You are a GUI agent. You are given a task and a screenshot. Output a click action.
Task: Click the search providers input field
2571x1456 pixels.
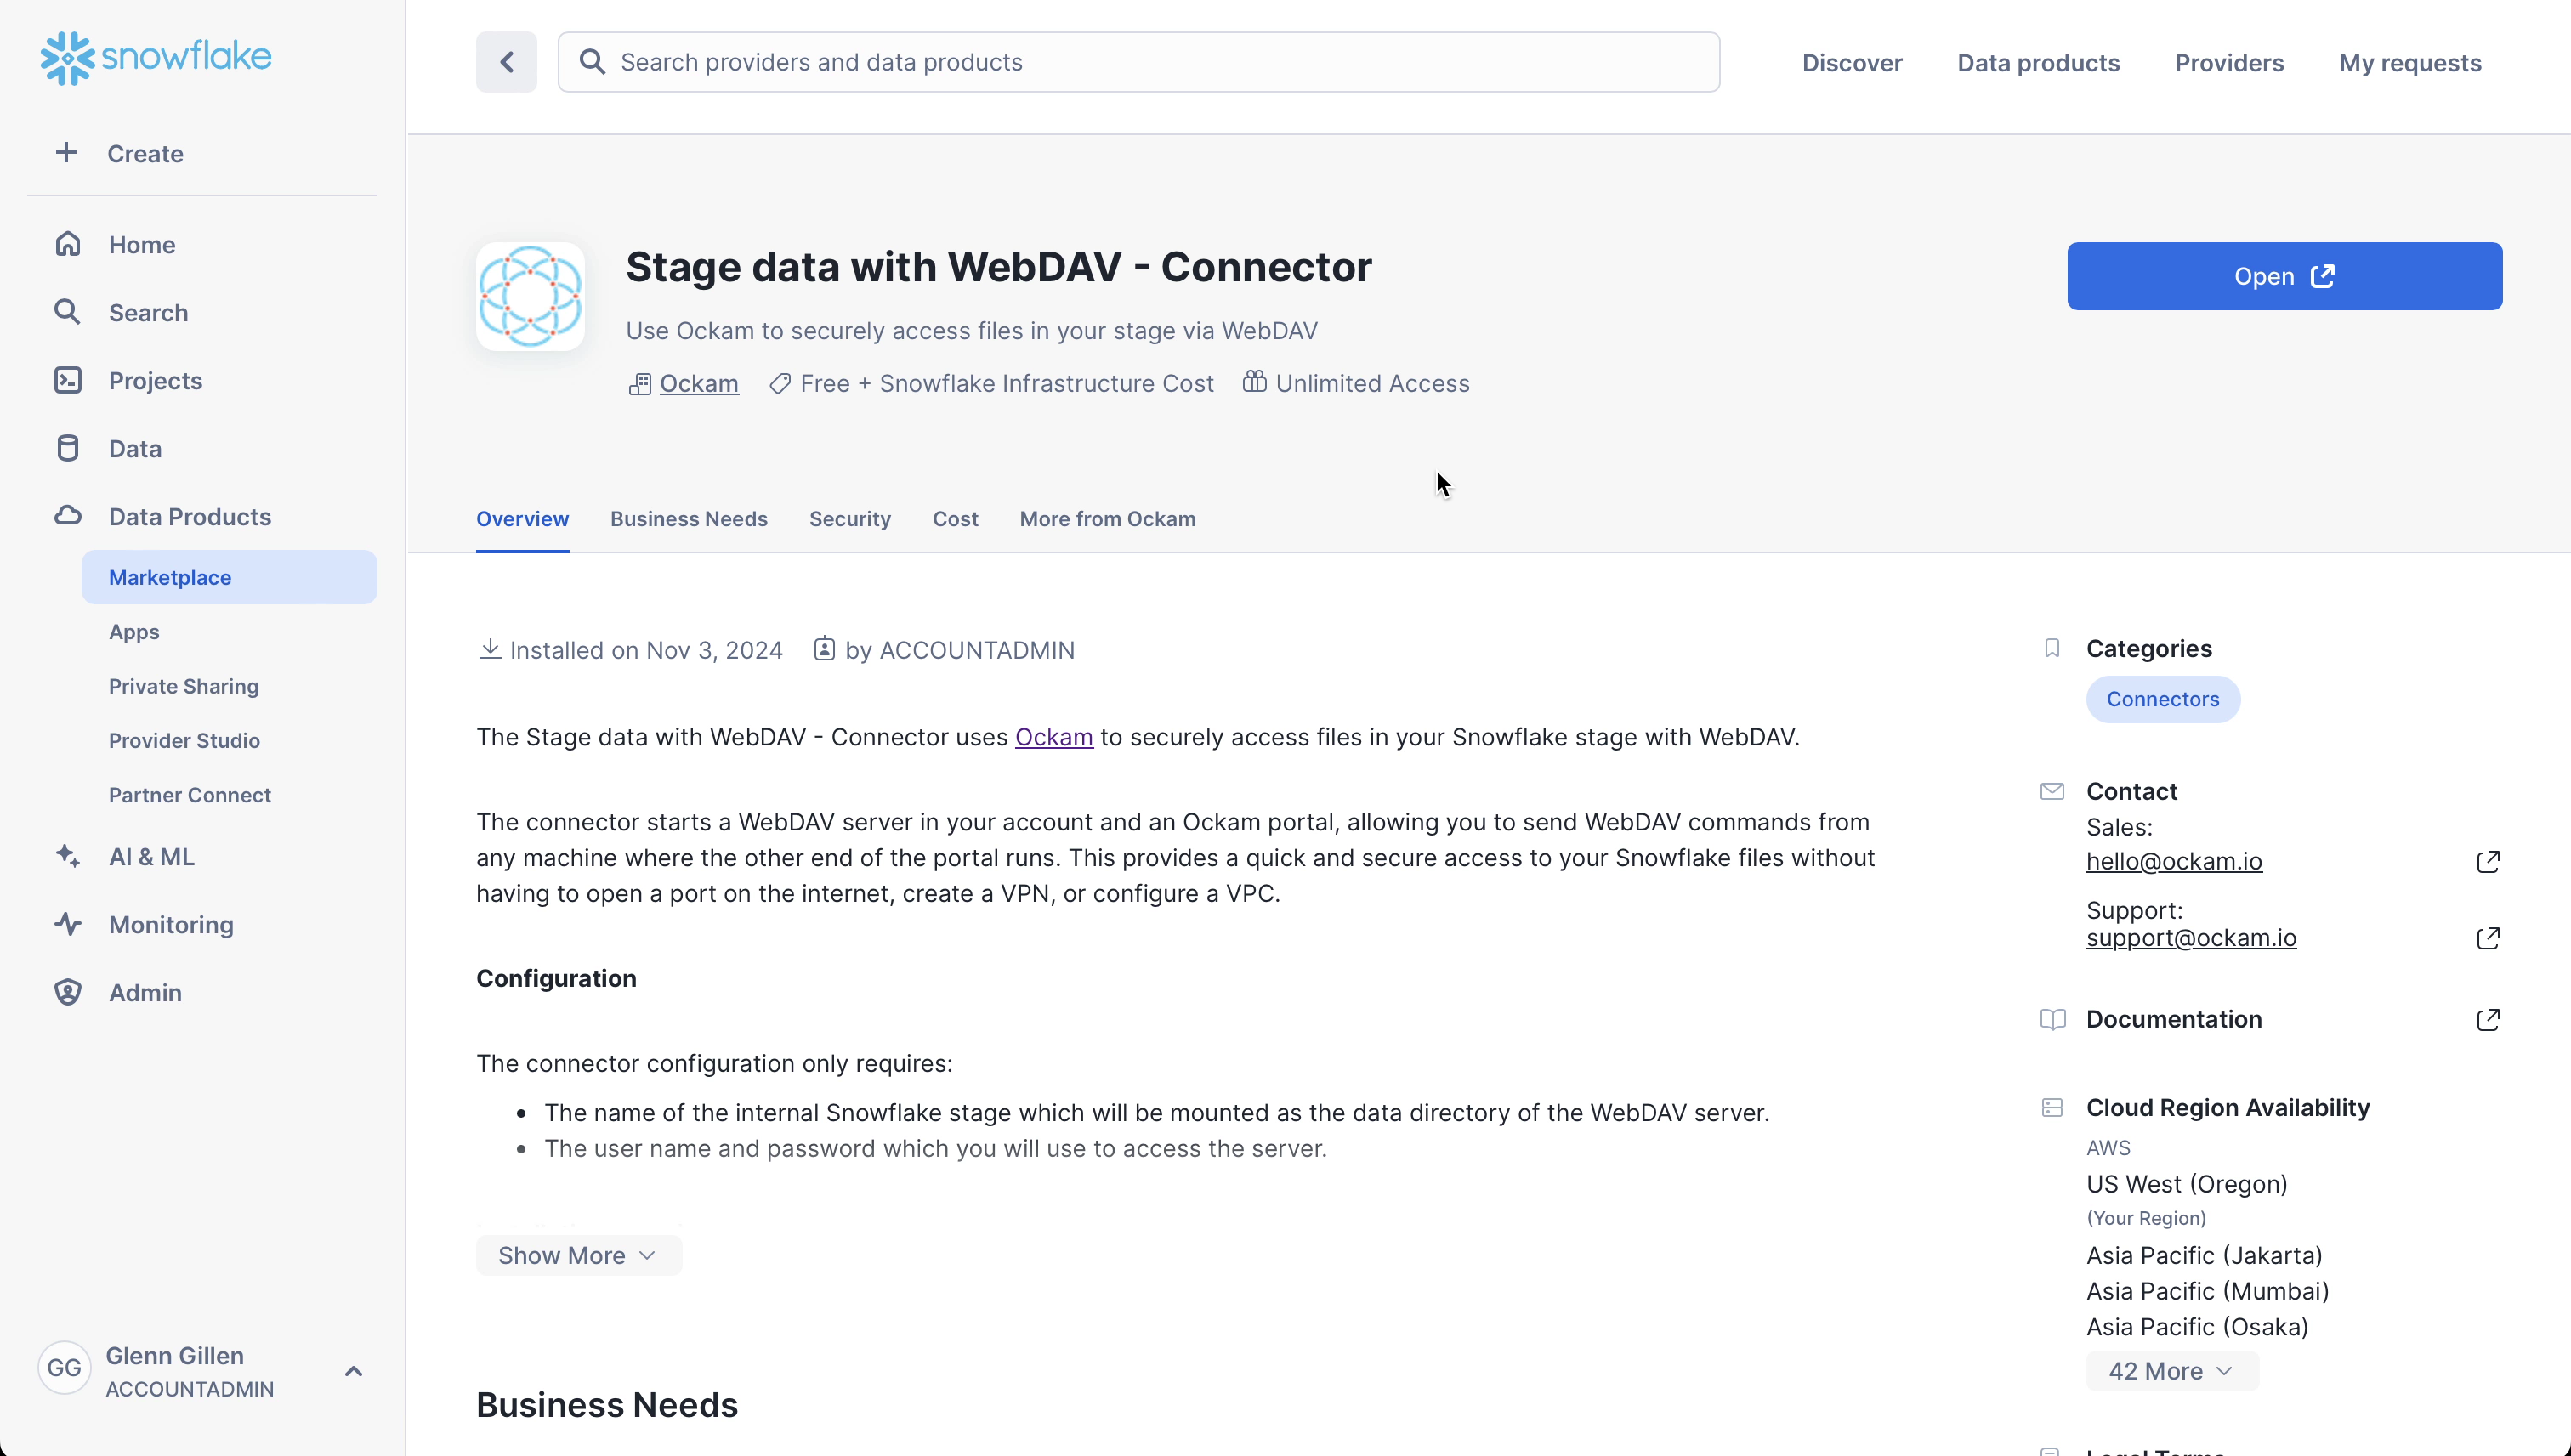pos(1138,62)
